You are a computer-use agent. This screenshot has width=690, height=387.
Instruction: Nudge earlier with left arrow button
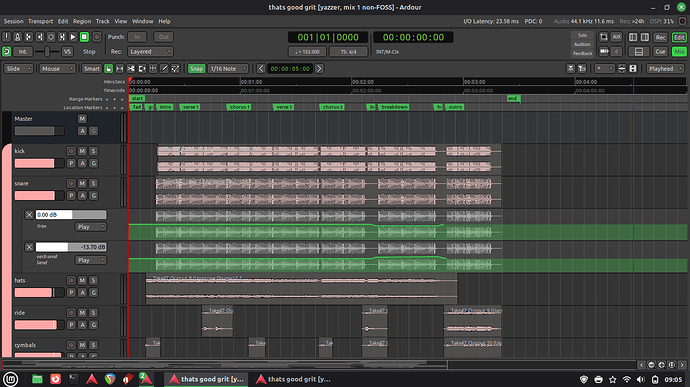point(261,69)
